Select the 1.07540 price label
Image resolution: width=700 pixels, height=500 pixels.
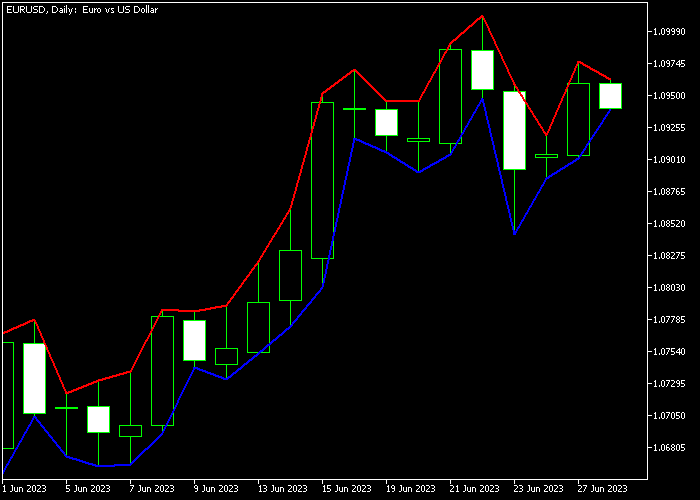(x=669, y=351)
